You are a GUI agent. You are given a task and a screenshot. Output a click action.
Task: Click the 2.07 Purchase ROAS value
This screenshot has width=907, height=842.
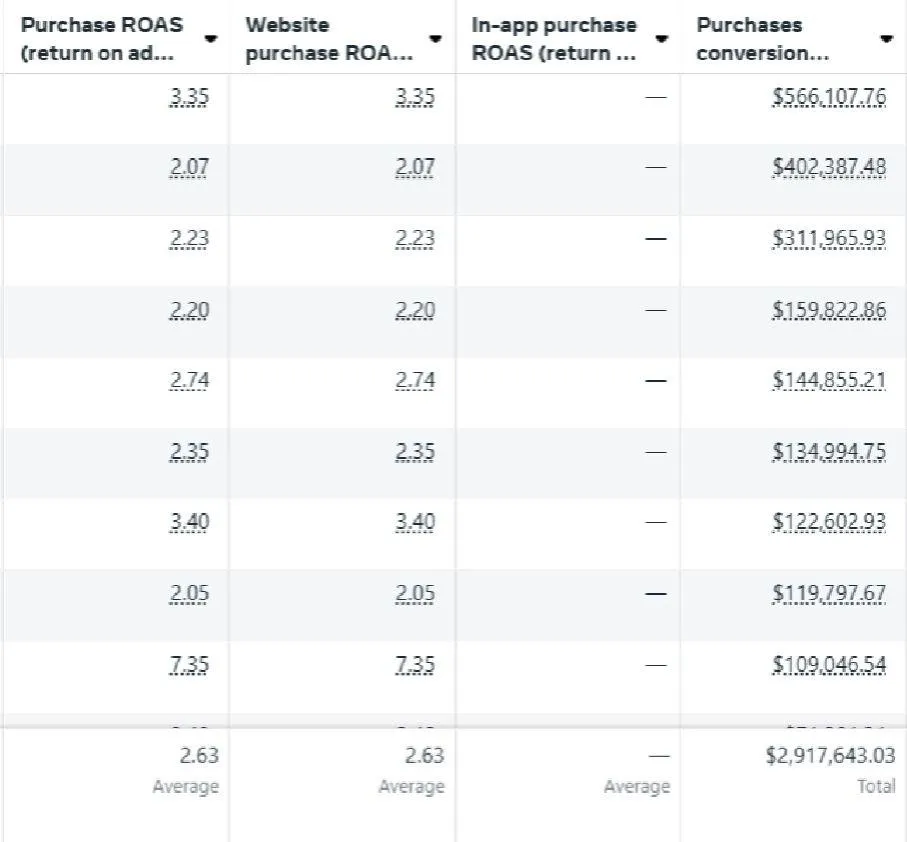(189, 168)
